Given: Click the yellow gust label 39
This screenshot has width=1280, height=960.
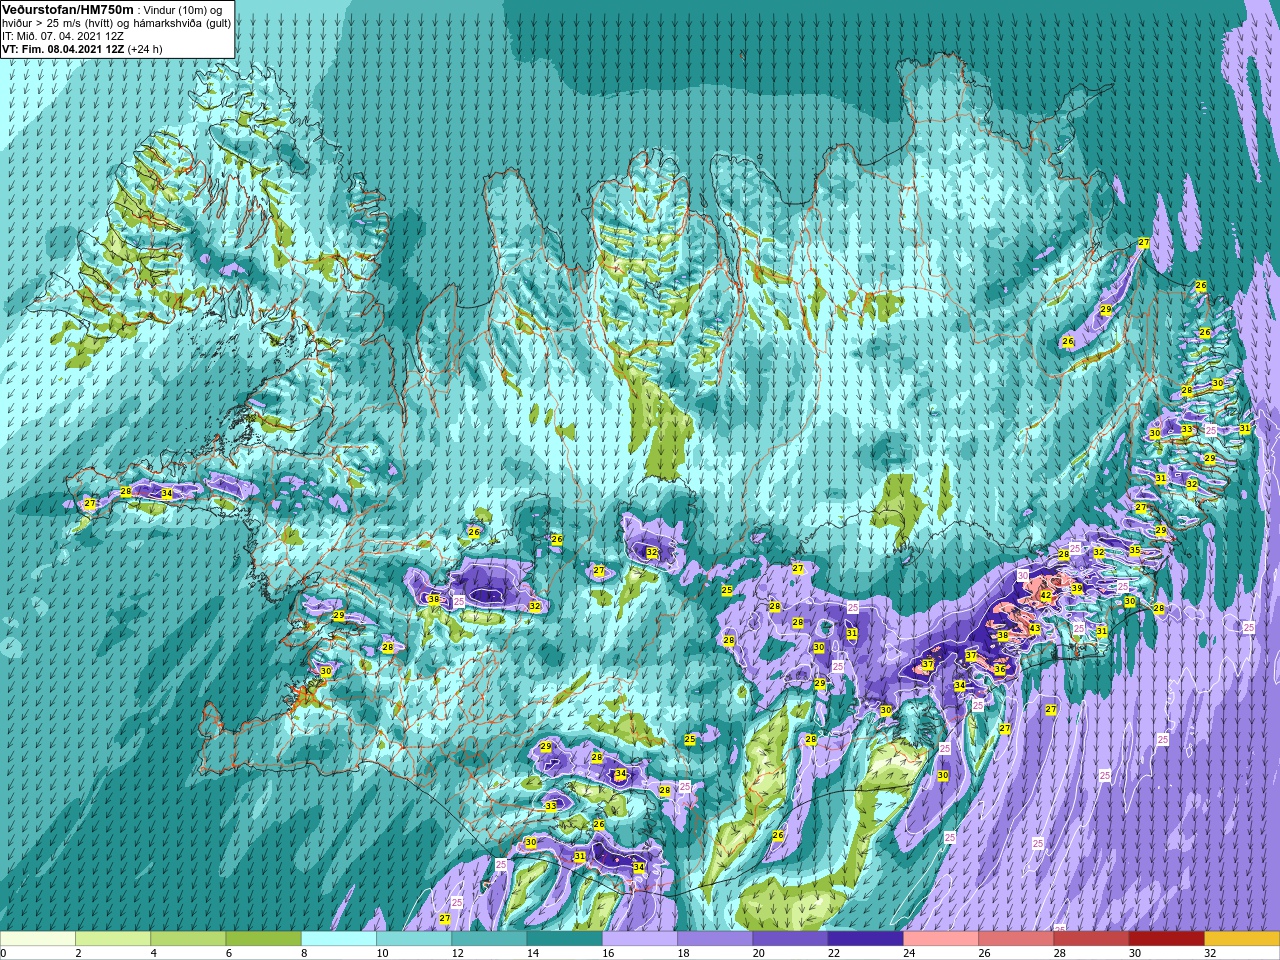Looking at the screenshot, I should pos(1077,589).
